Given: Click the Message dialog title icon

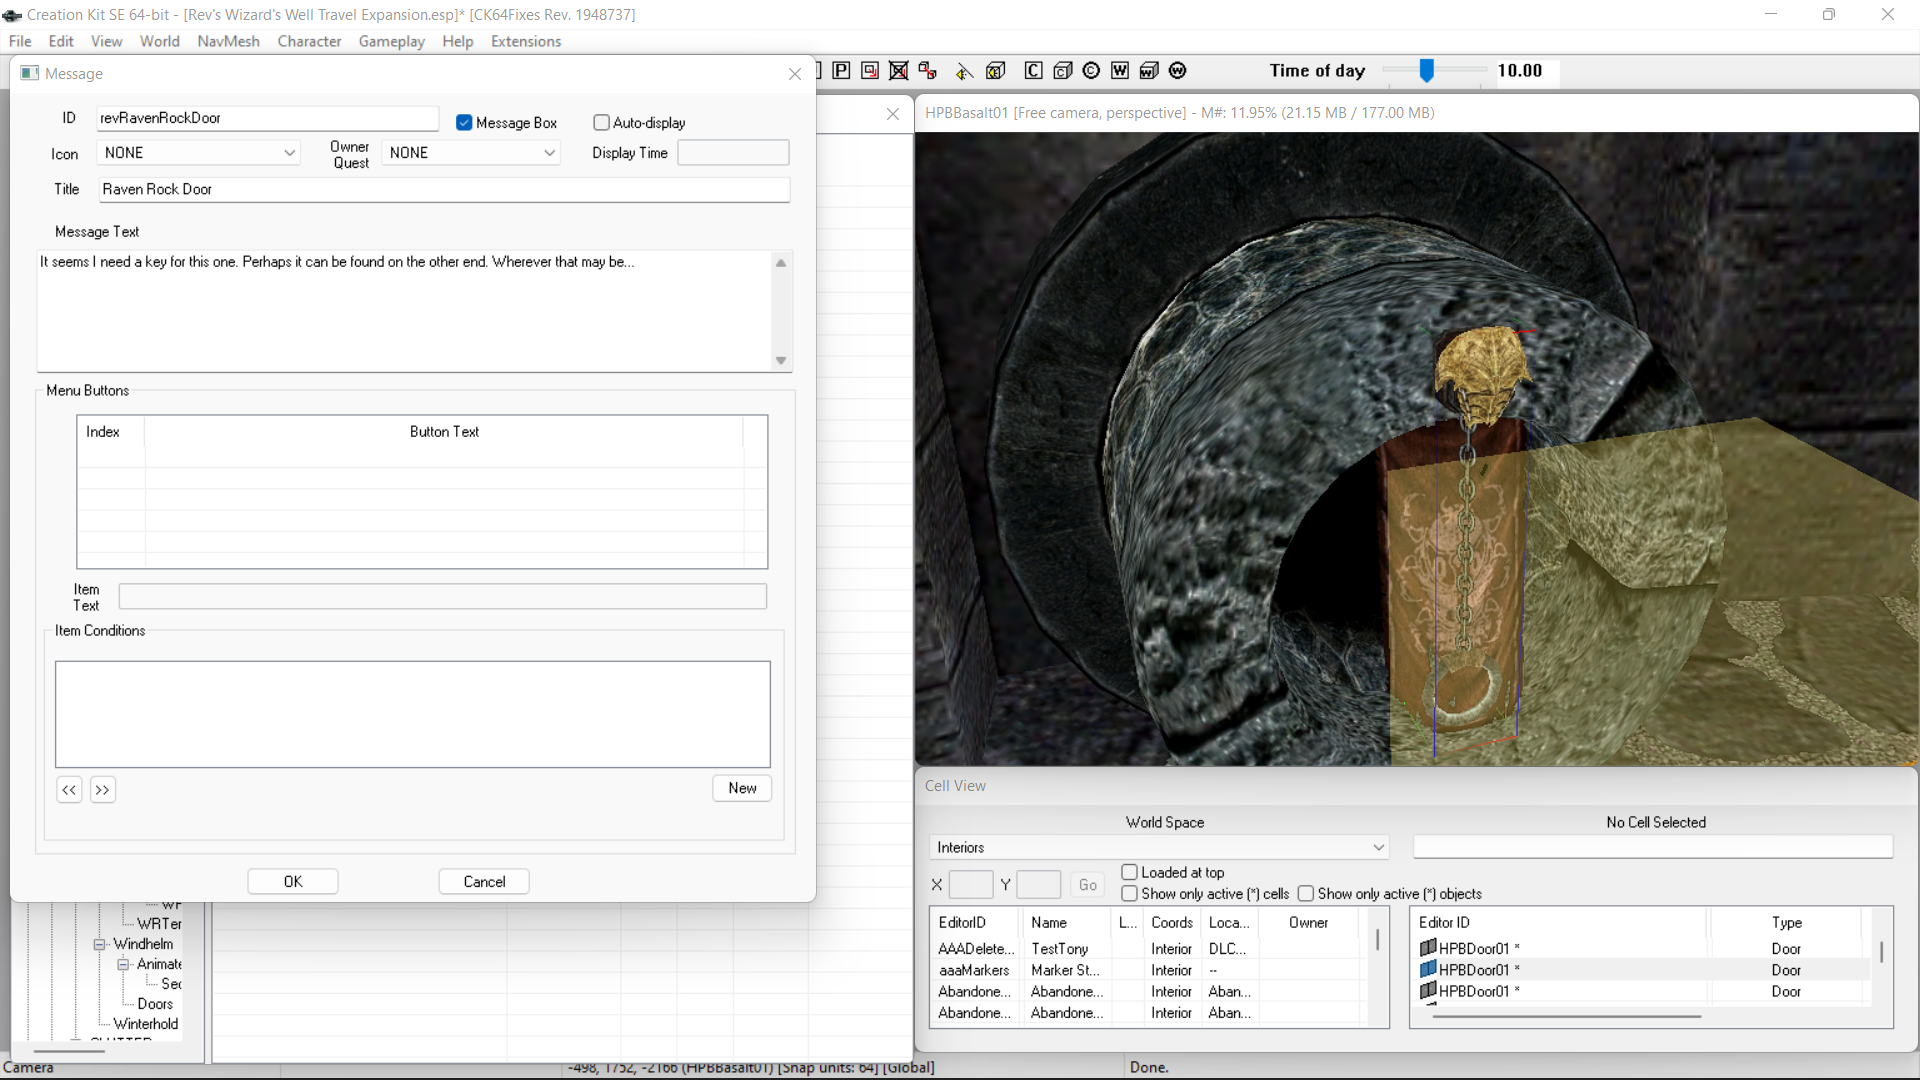Looking at the screenshot, I should [30, 73].
